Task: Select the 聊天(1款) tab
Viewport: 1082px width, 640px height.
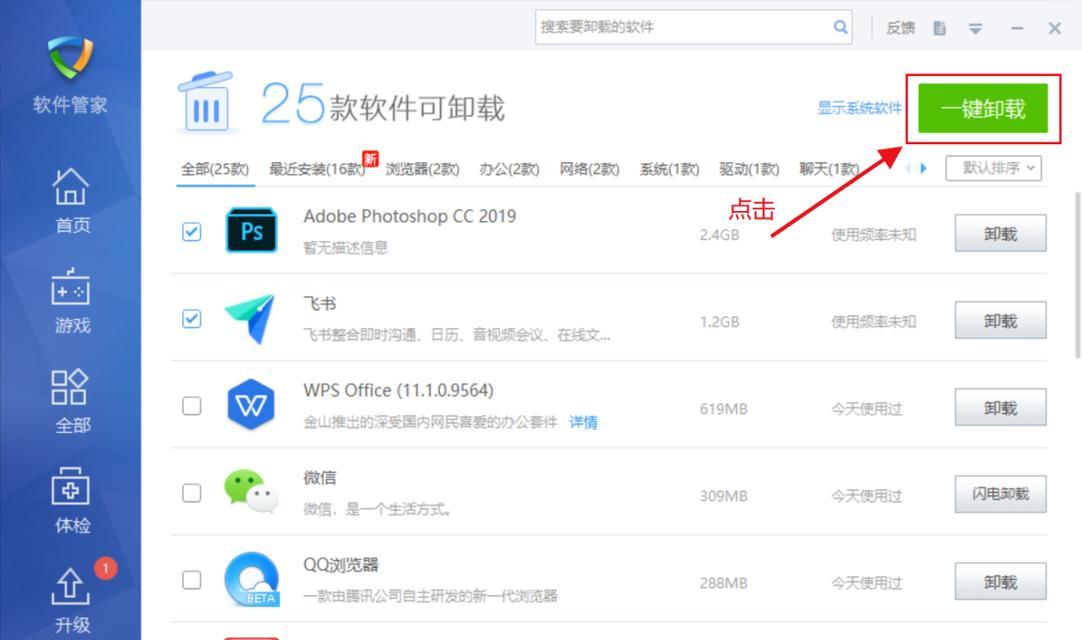Action: pos(829,169)
